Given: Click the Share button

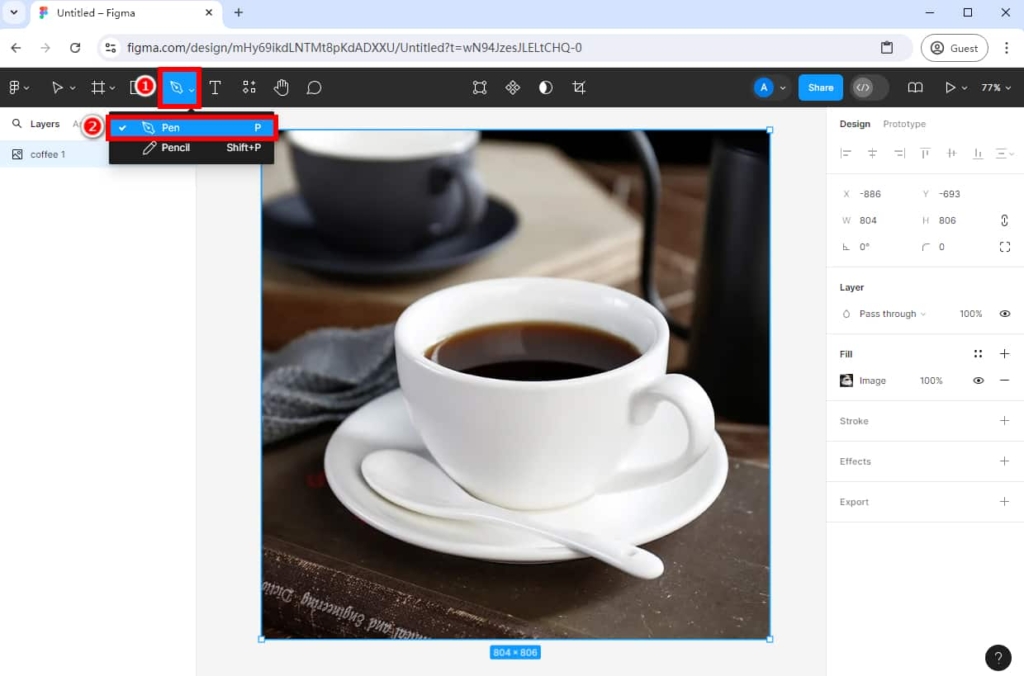Looking at the screenshot, I should click(820, 87).
